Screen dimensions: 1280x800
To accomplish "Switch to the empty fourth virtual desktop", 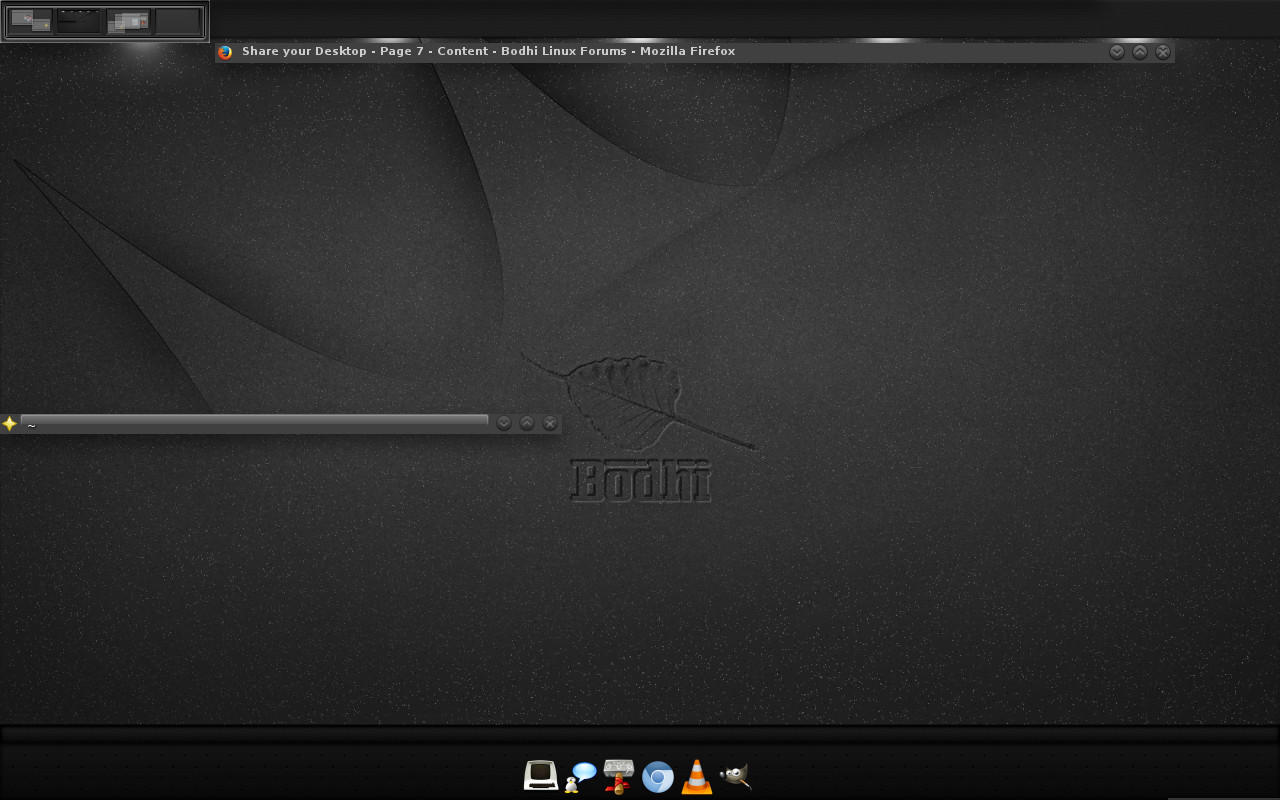I will pos(179,21).
